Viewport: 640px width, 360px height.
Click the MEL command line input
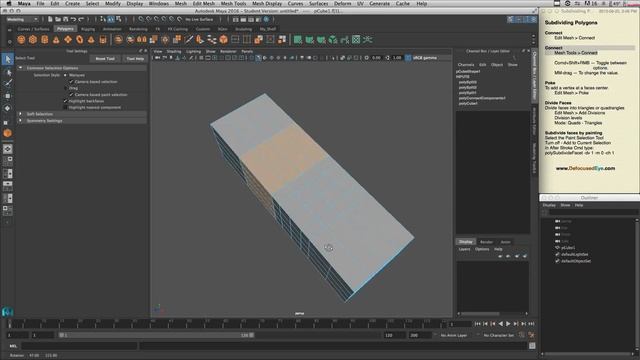point(80,346)
